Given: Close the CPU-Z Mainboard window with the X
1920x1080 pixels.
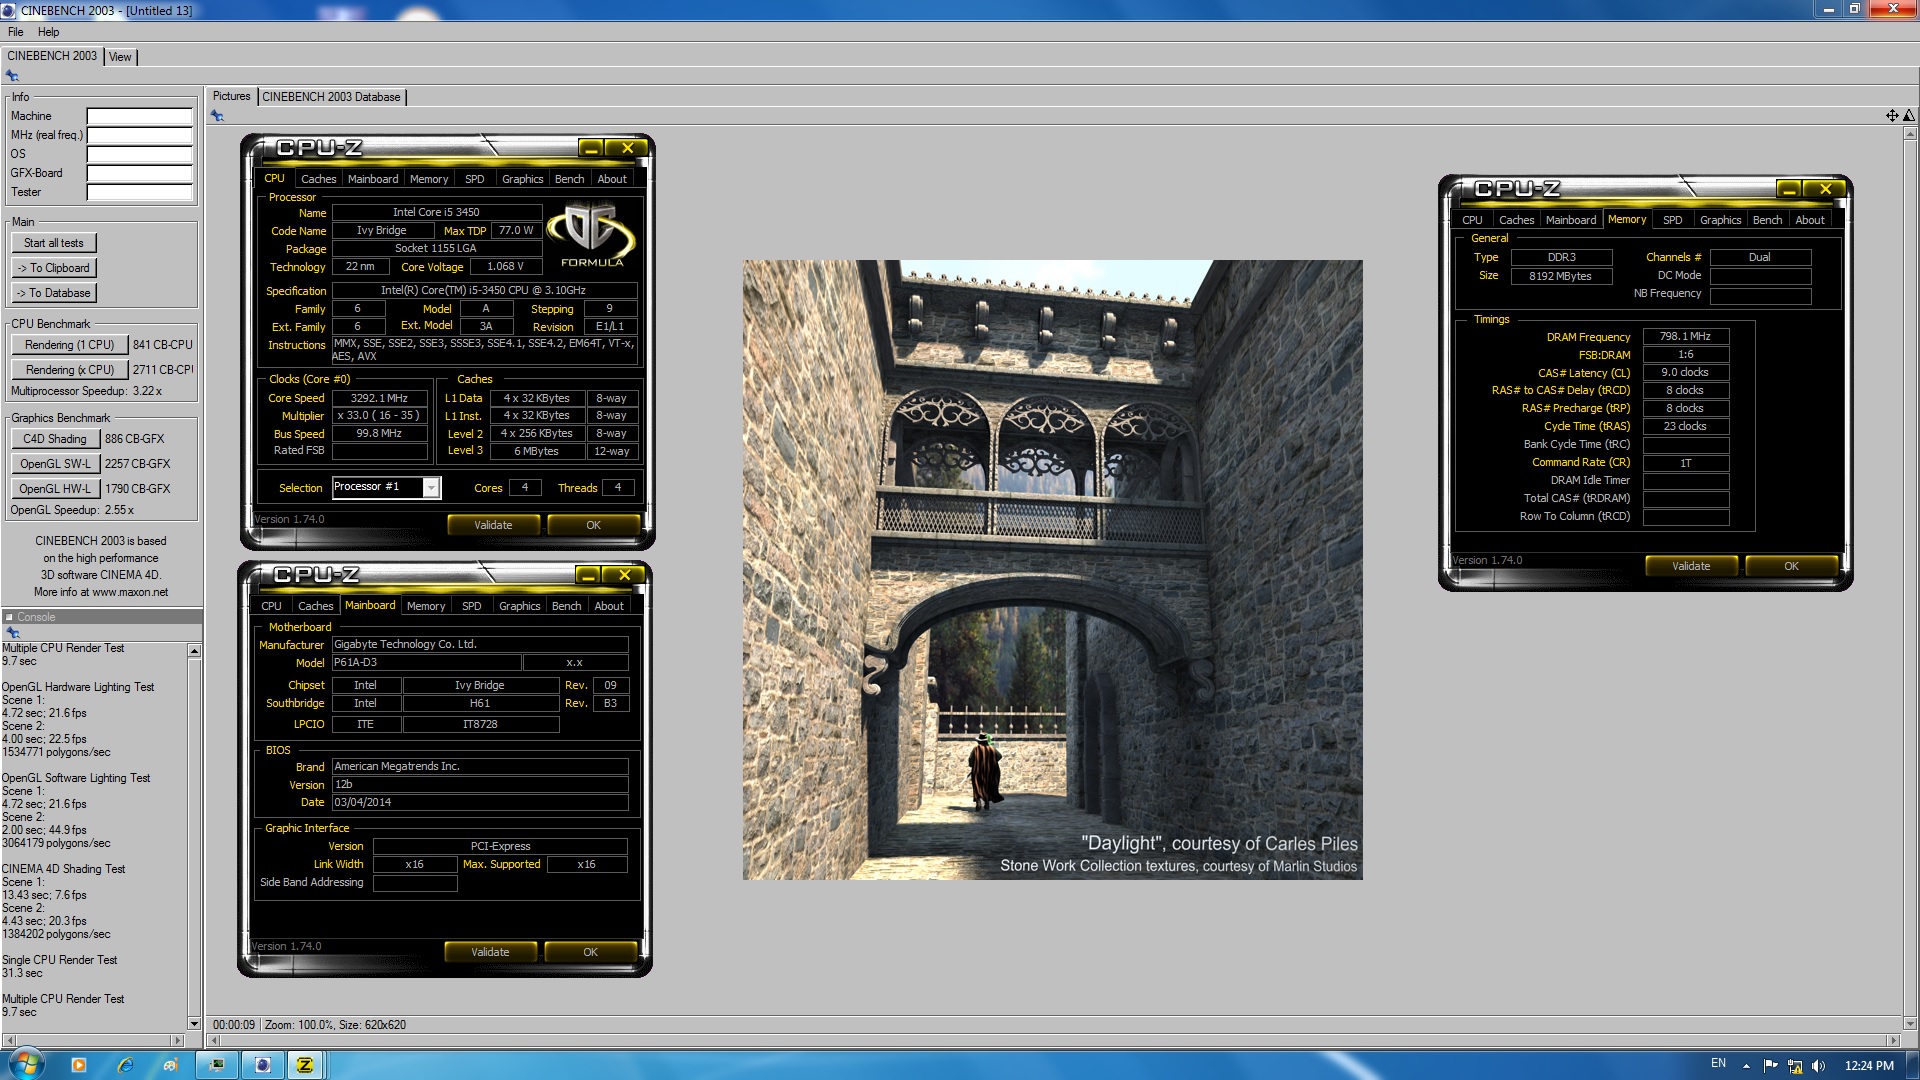Looking at the screenshot, I should click(x=625, y=575).
